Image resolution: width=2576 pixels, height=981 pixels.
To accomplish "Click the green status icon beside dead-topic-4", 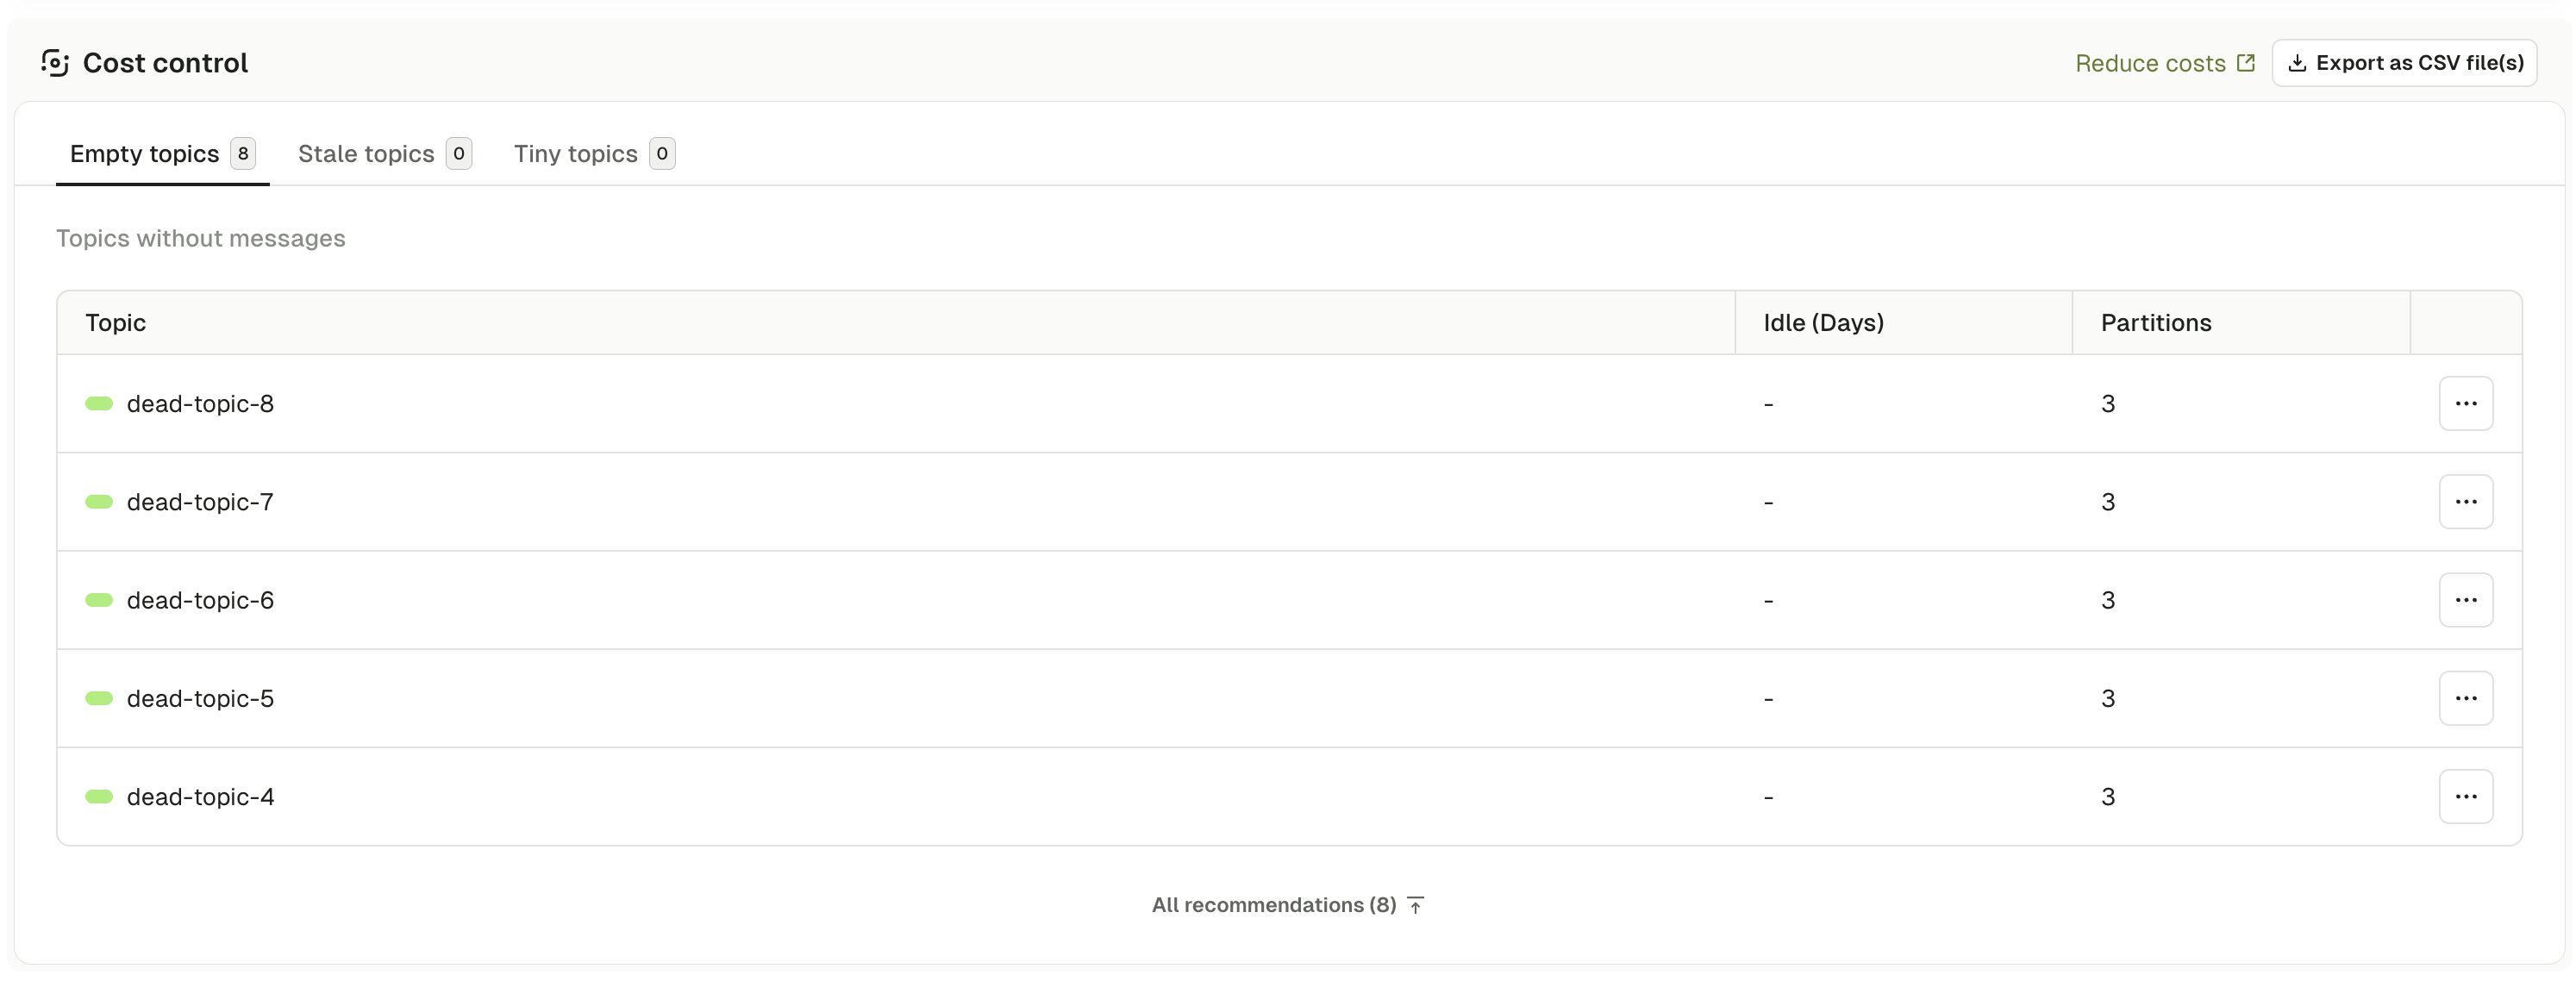I will coord(99,796).
